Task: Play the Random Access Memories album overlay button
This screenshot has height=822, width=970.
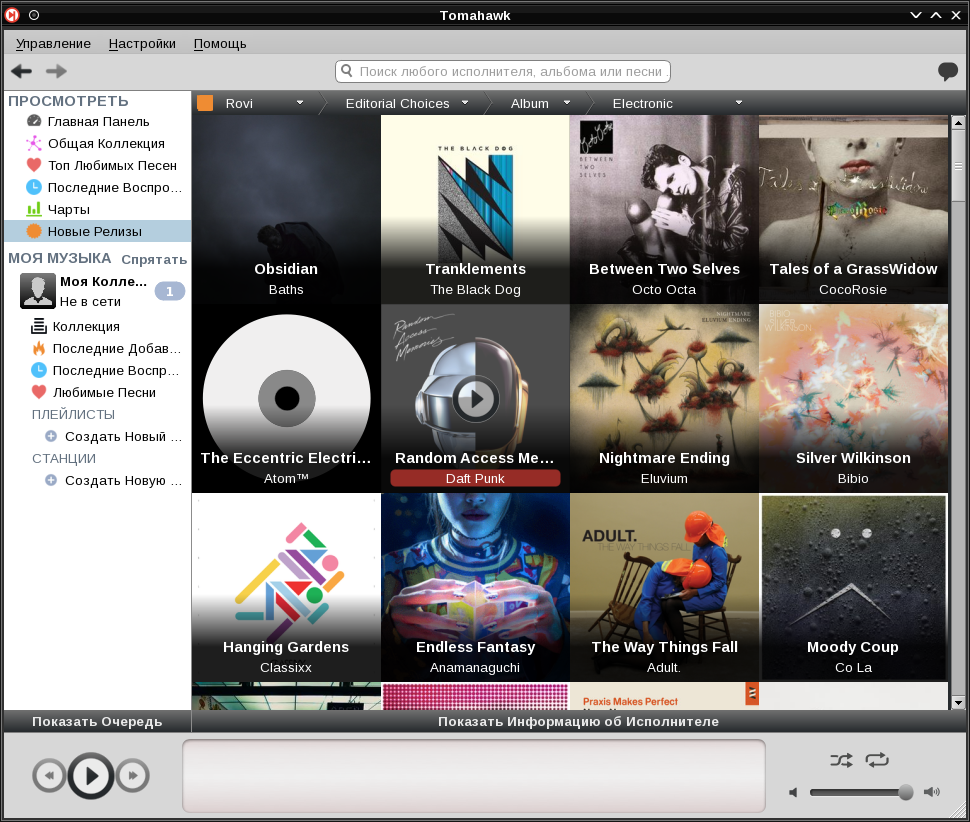Action: tap(475, 399)
